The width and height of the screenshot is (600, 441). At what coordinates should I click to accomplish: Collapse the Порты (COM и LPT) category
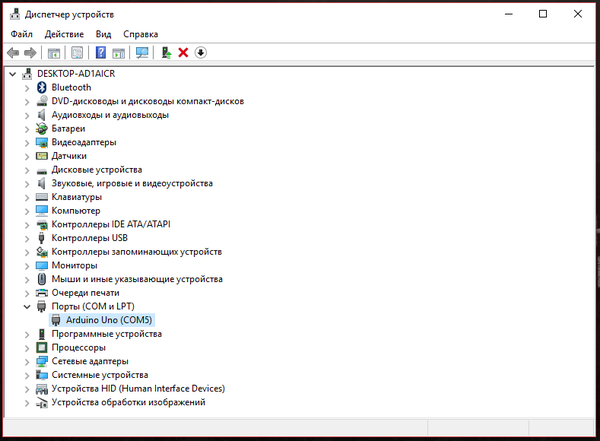27,307
